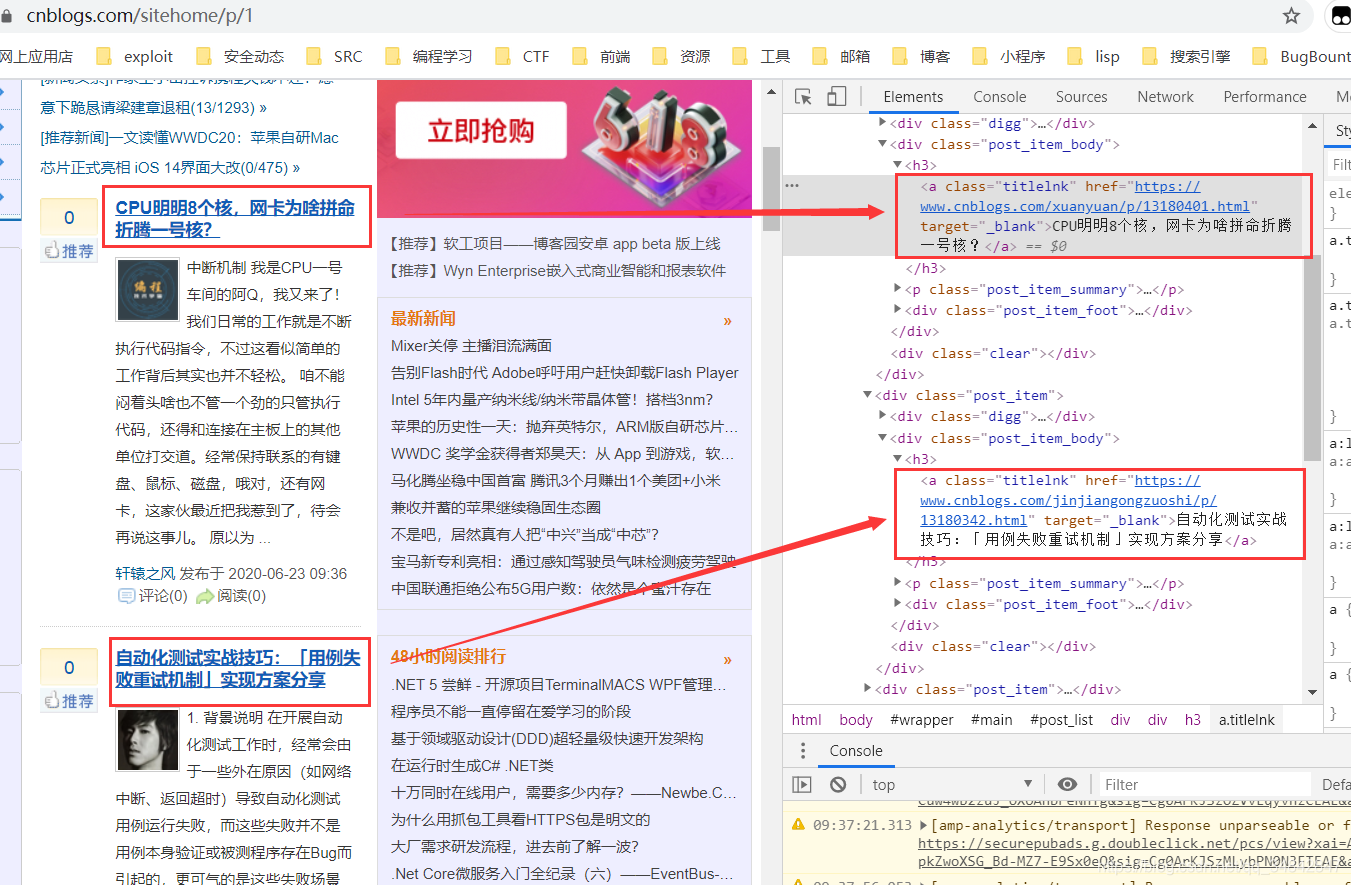1351x885 pixels.
Task: Click the 阅读(0) read icon
Action: pyautogui.click(x=205, y=596)
